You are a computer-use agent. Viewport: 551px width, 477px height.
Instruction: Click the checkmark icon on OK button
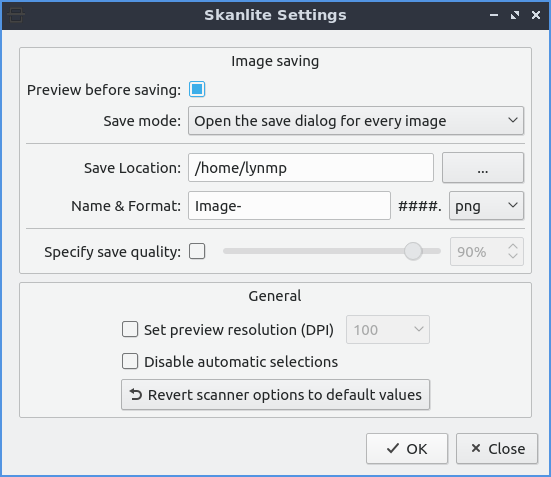pos(393,449)
